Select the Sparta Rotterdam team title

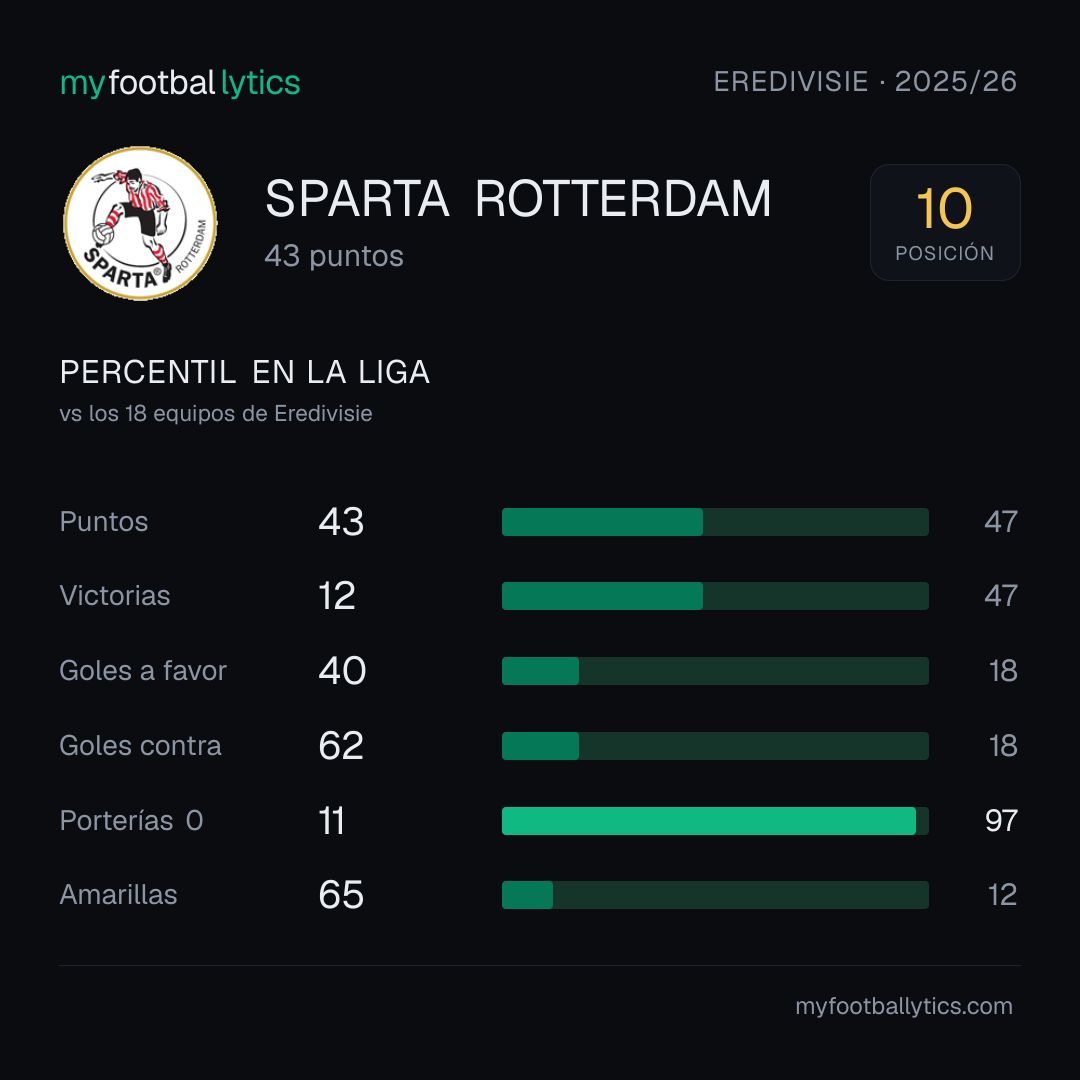point(518,199)
